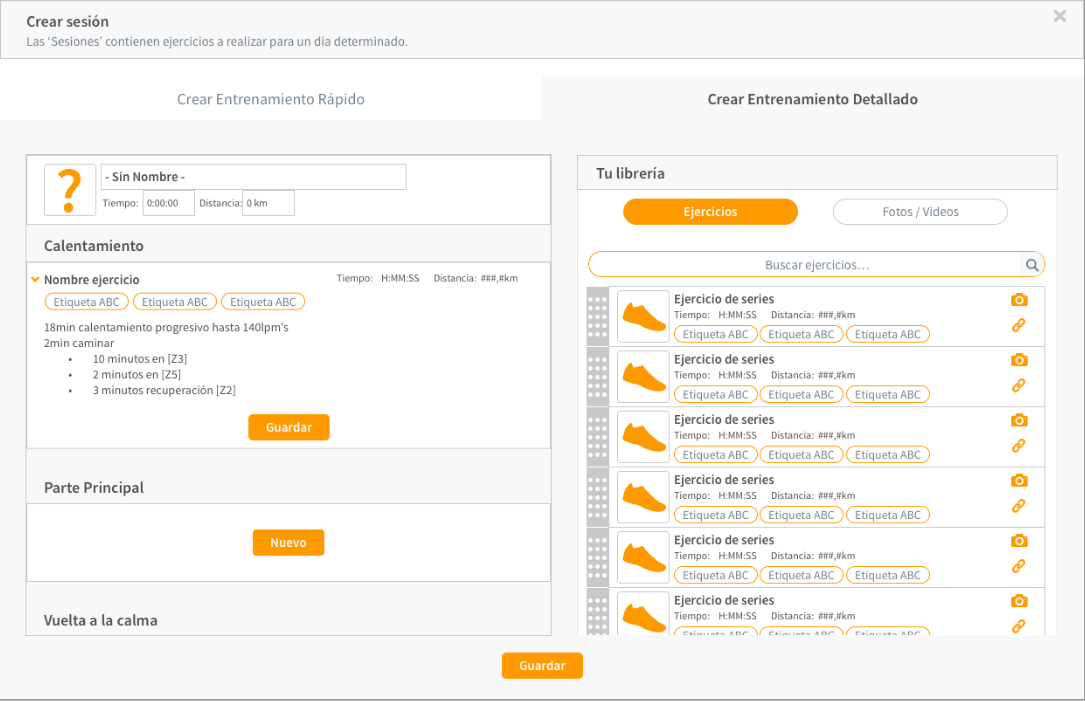Viewport: 1085px width, 701px height.
Task: Switch library to Fotos / Videos
Action: click(920, 212)
